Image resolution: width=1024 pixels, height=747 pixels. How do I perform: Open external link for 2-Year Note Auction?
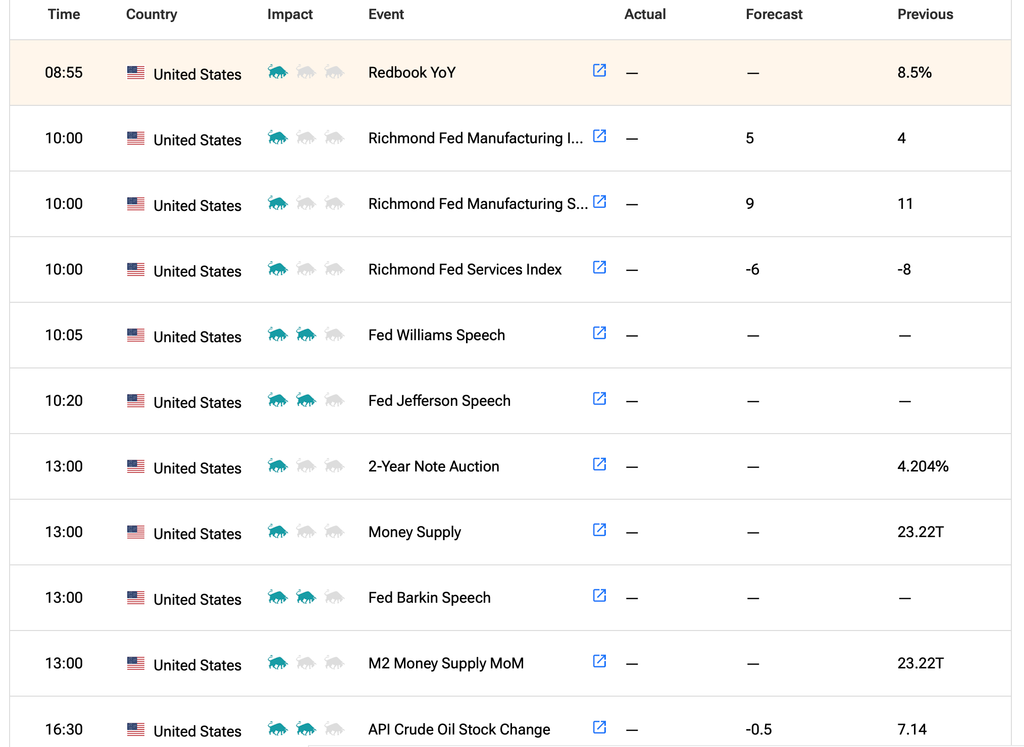[600, 464]
